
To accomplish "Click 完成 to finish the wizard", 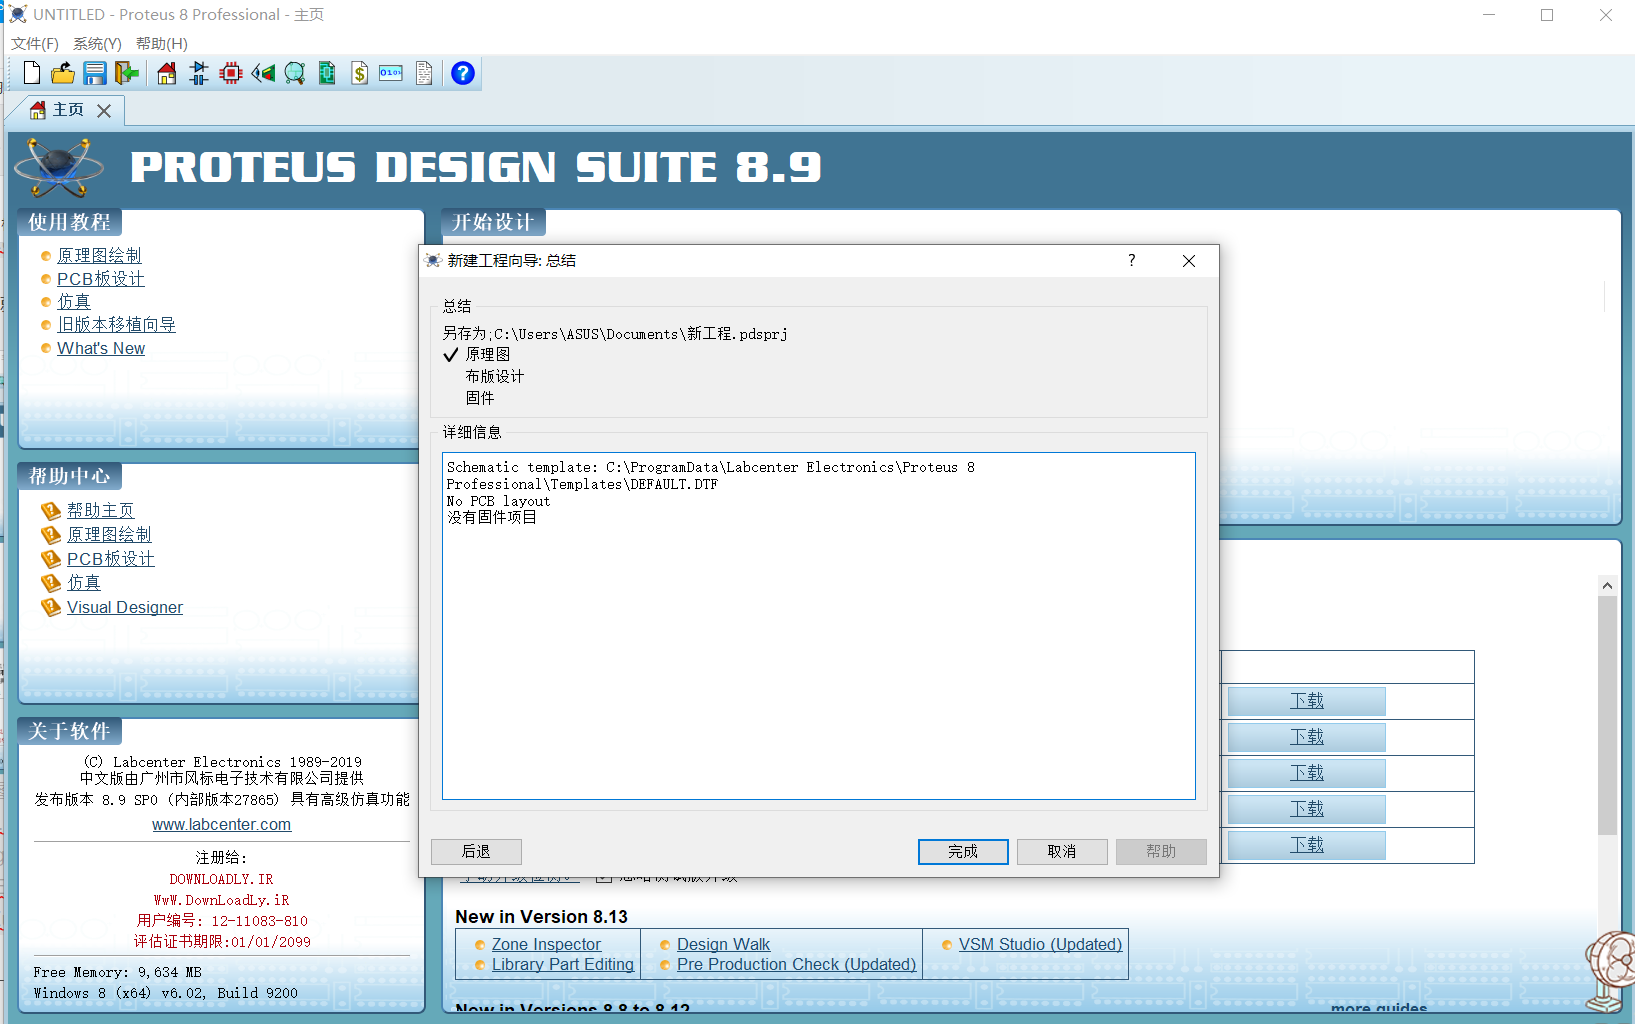I will click(963, 851).
